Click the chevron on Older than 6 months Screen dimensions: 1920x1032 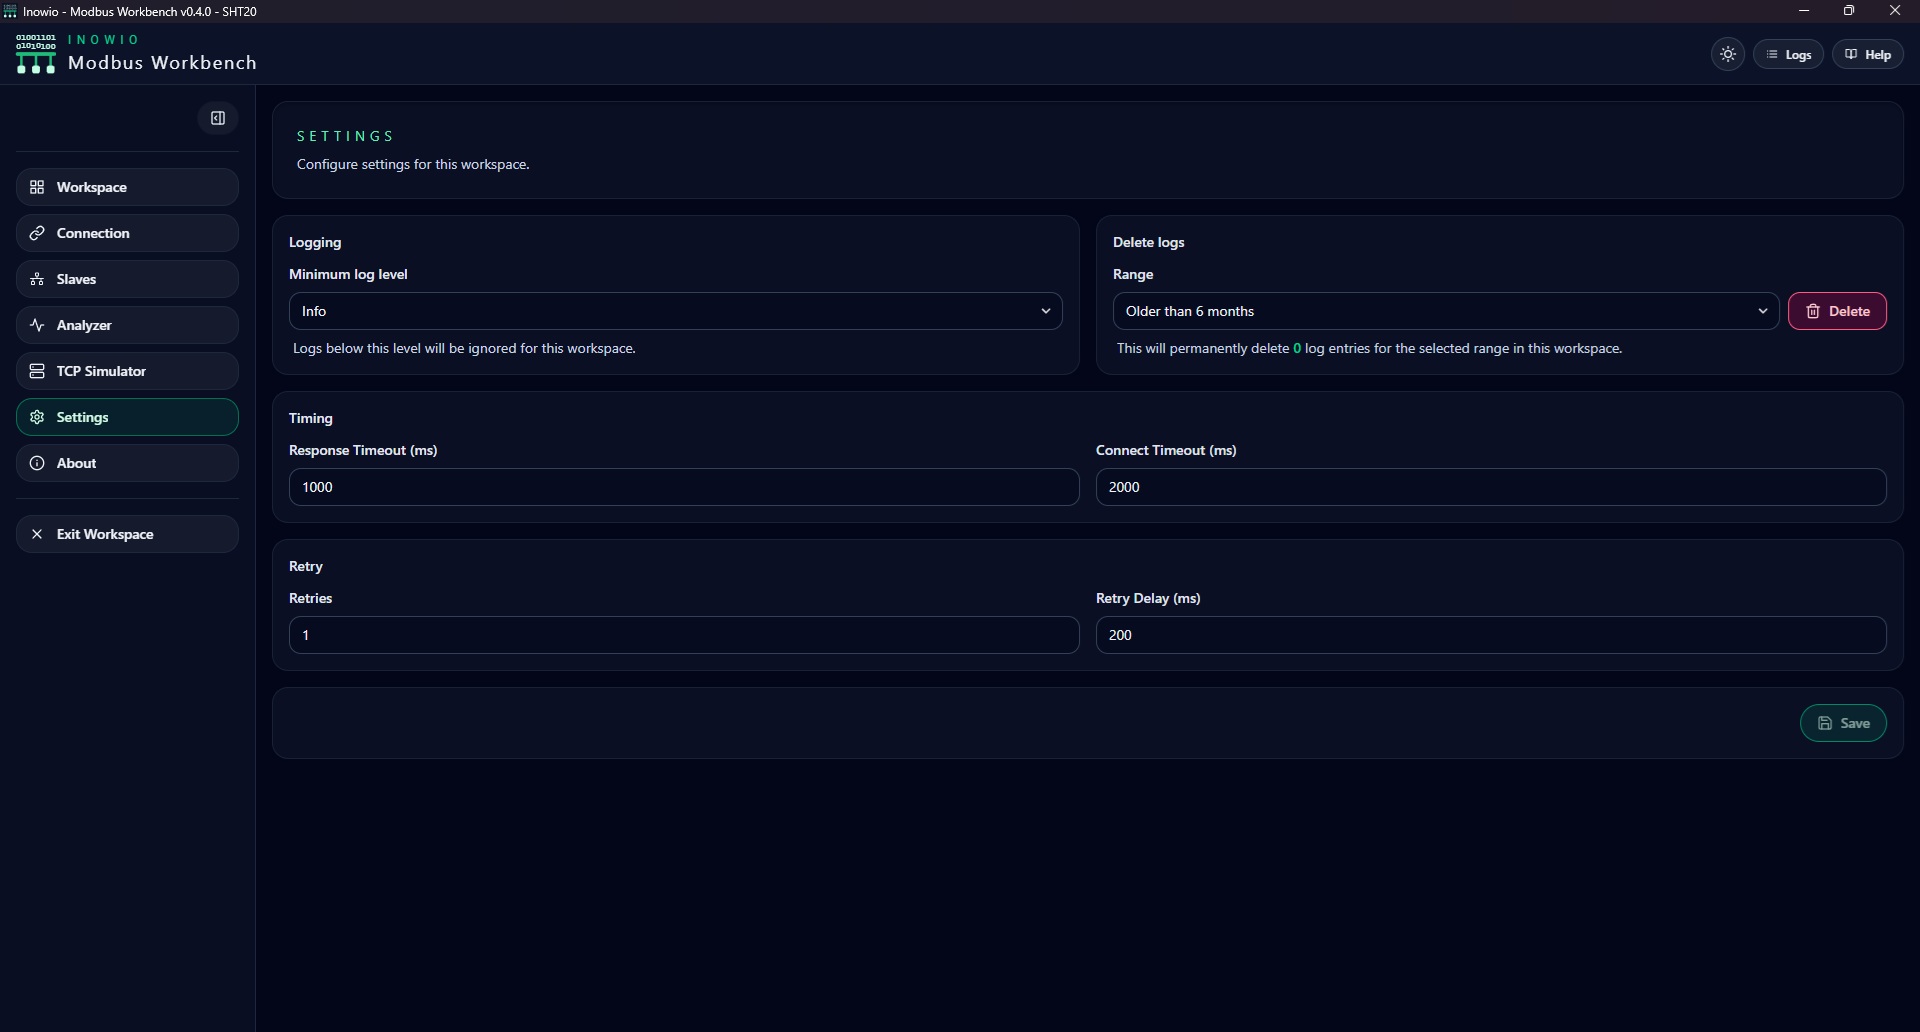pyautogui.click(x=1763, y=311)
